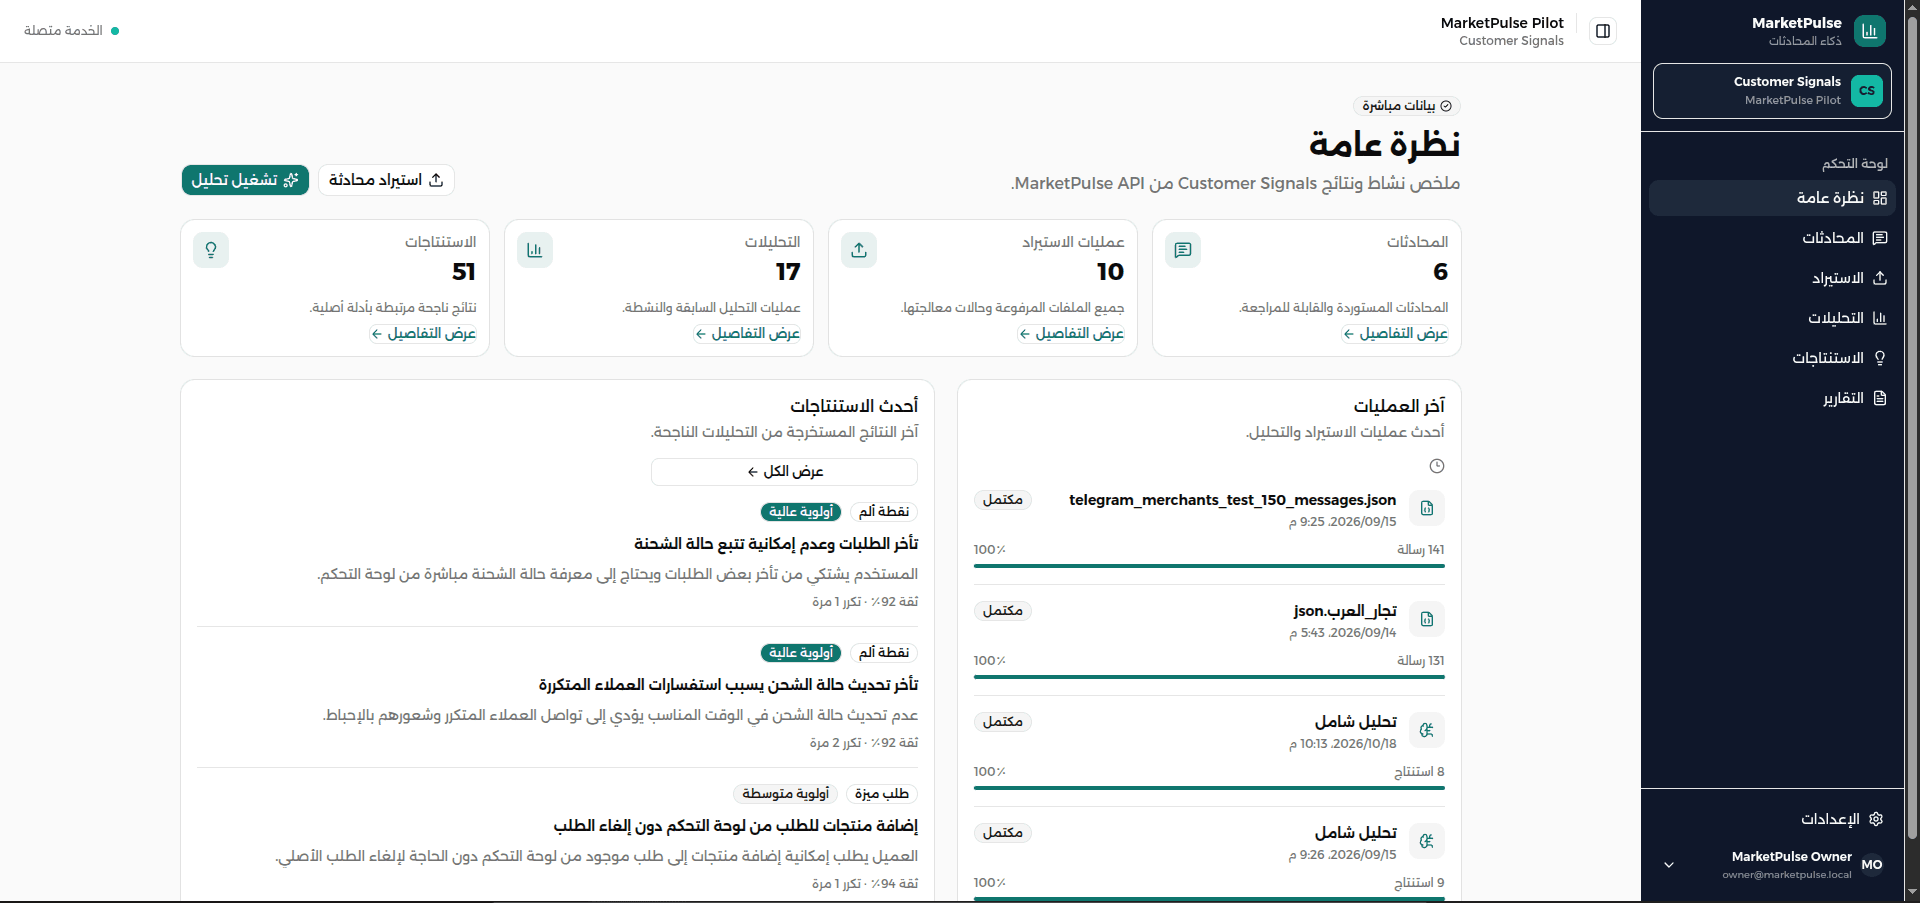Open التقارير in the sidebar

click(x=1772, y=398)
